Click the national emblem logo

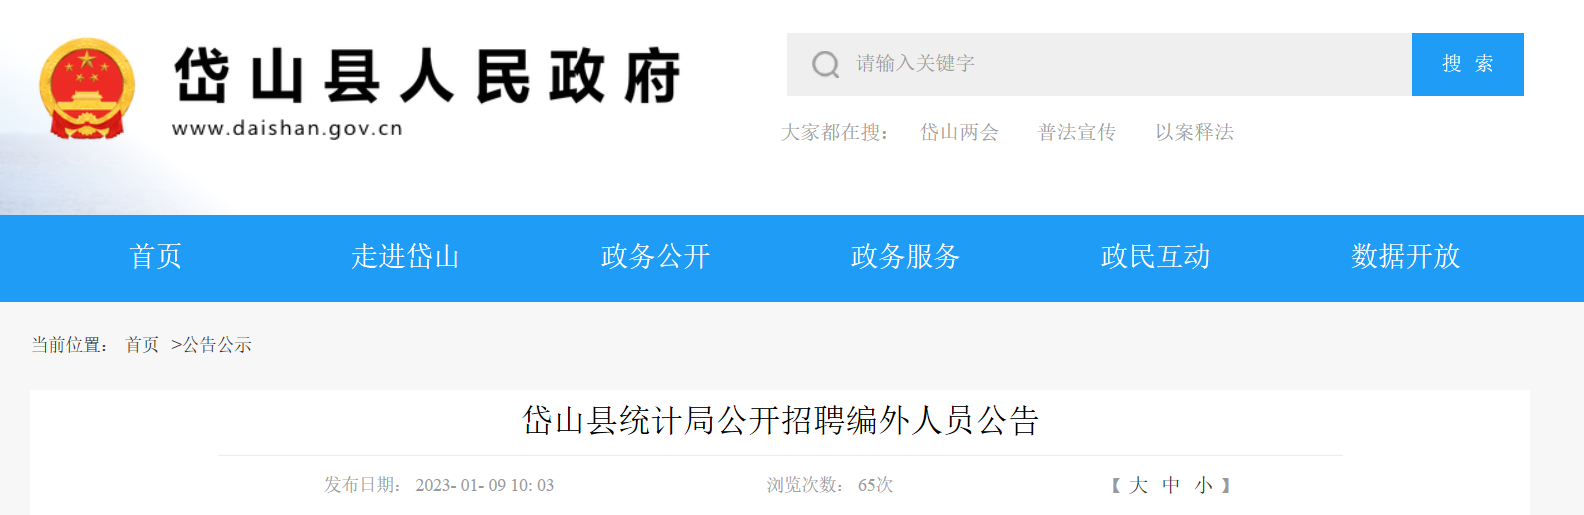[x=87, y=89]
